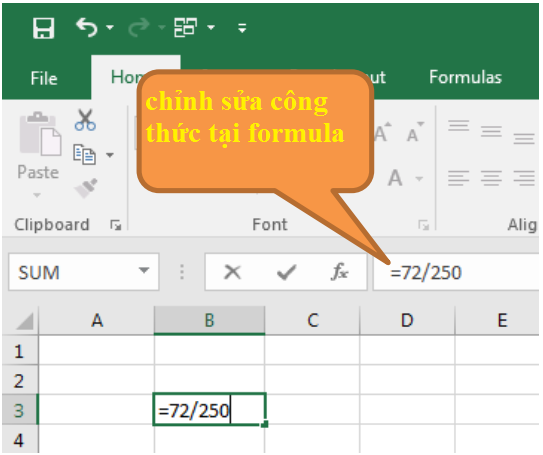The height and width of the screenshot is (455, 543).
Task: Click the Copy icon
Action: click(84, 154)
